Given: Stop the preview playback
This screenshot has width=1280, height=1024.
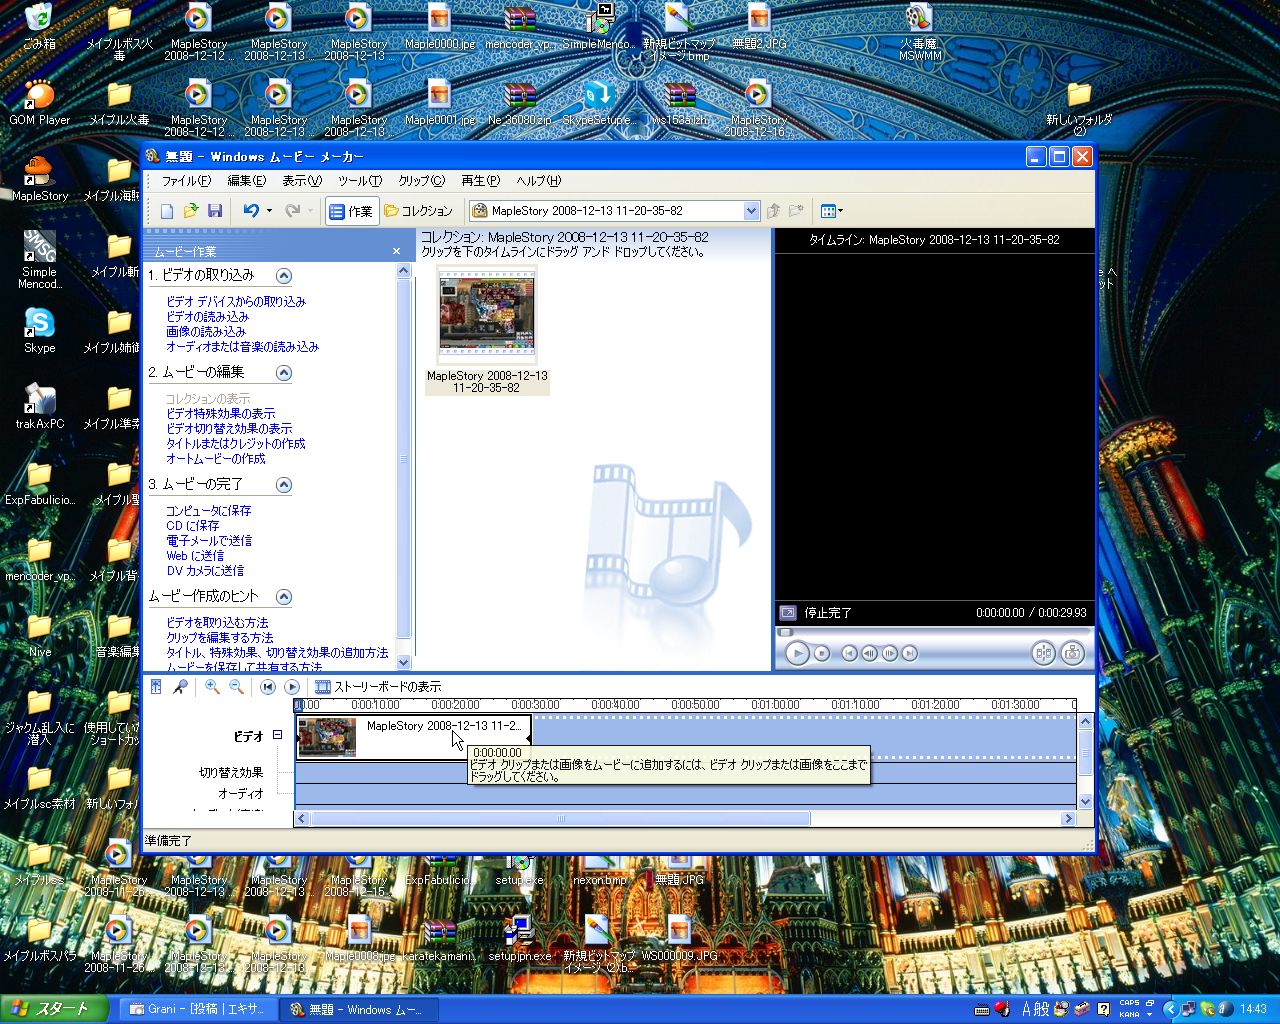Looking at the screenshot, I should (822, 653).
